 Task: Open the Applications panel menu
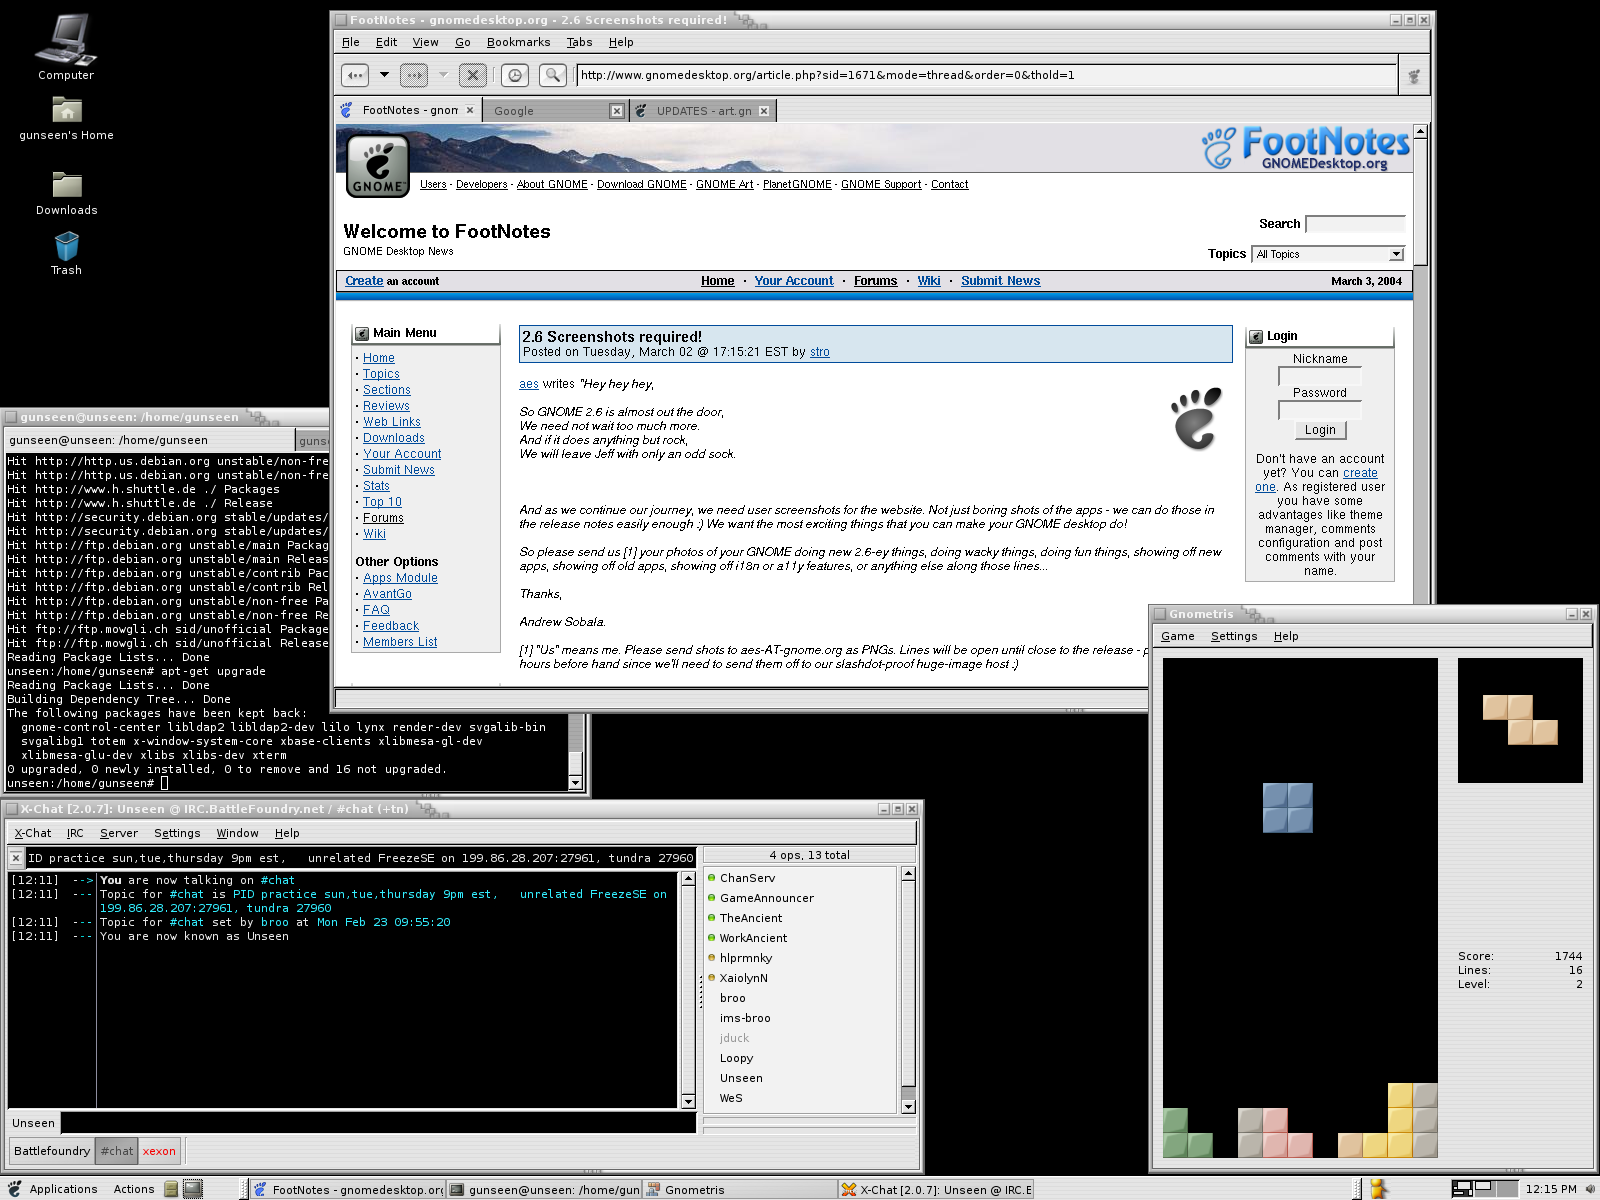click(63, 1189)
